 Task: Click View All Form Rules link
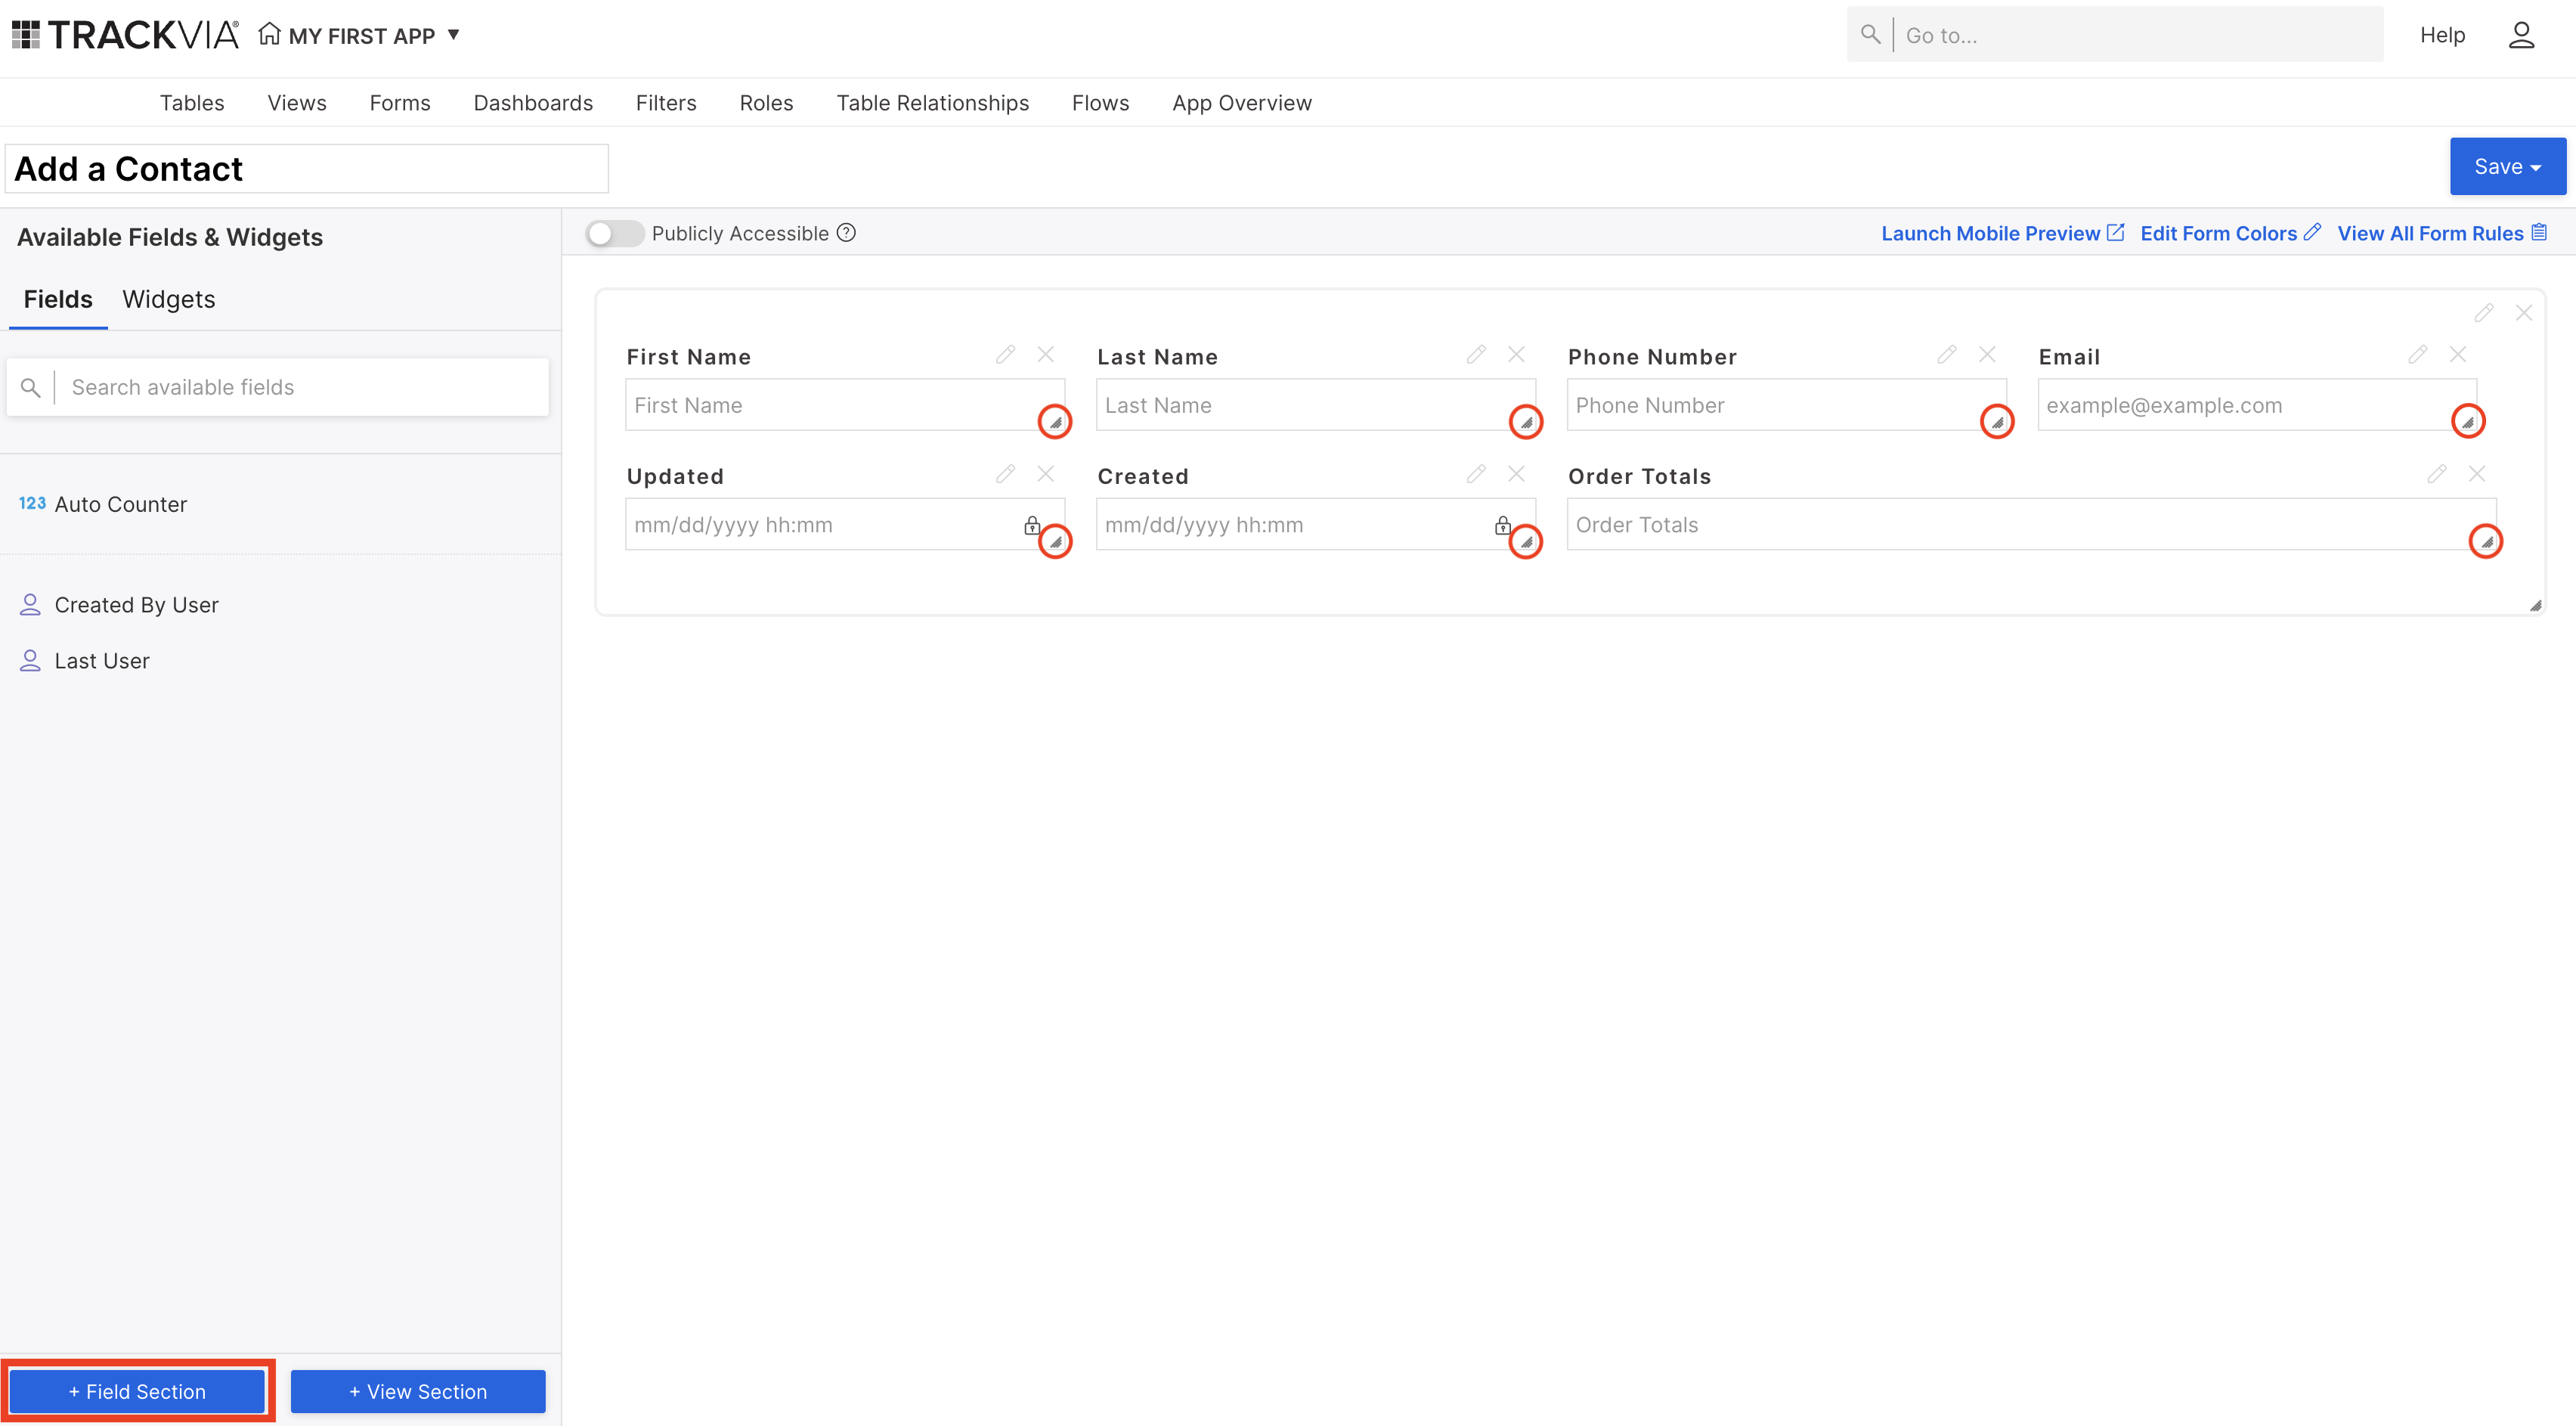(2443, 233)
